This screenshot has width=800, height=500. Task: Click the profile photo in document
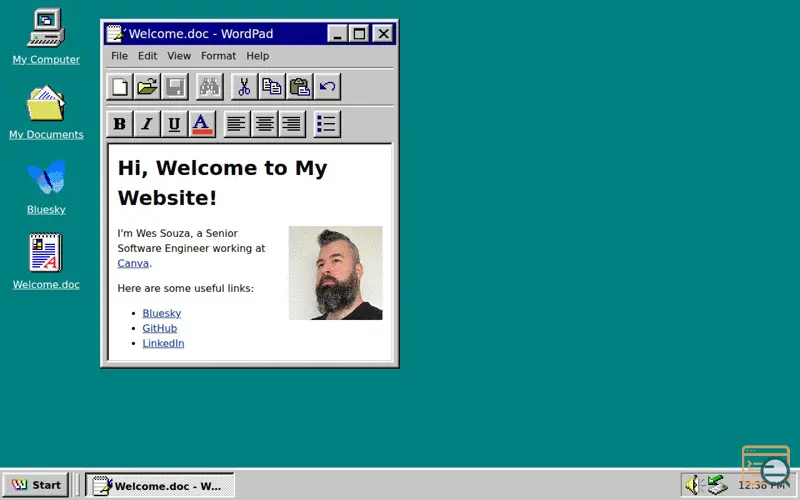click(x=336, y=273)
